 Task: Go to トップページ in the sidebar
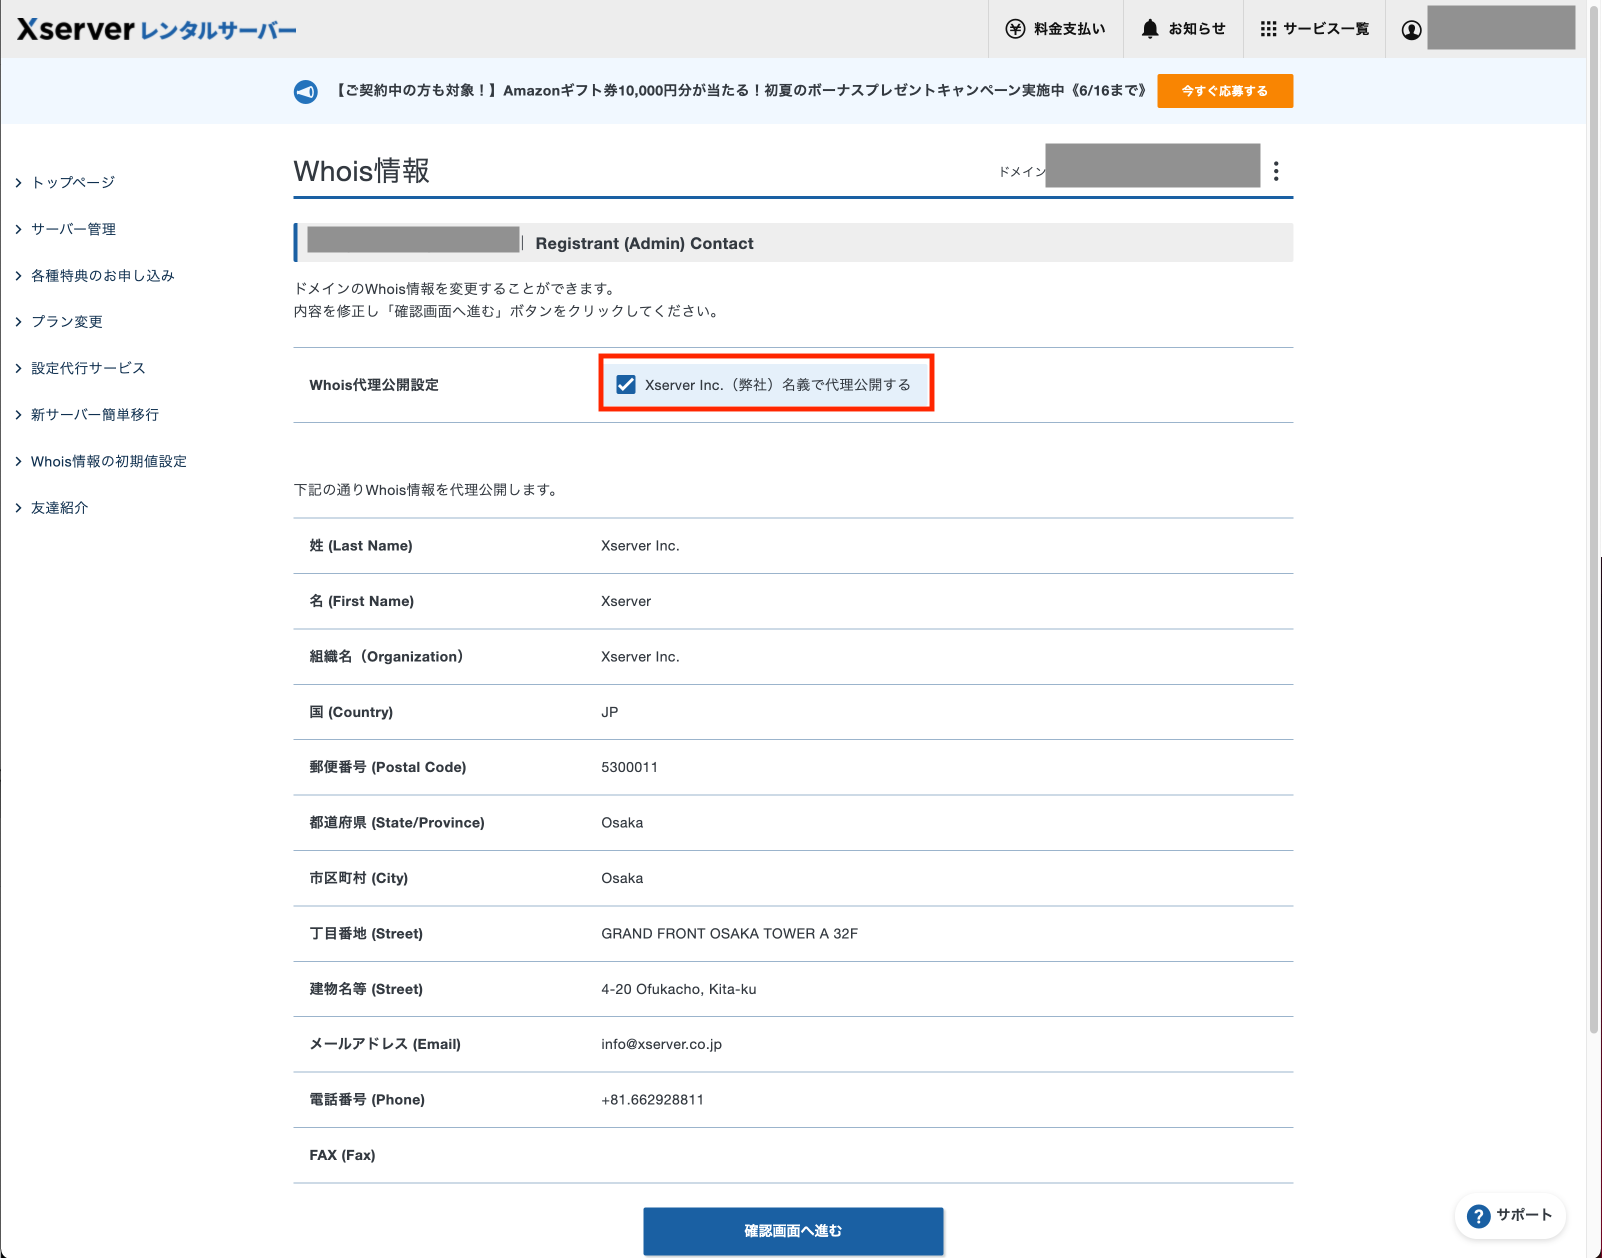pos(72,182)
